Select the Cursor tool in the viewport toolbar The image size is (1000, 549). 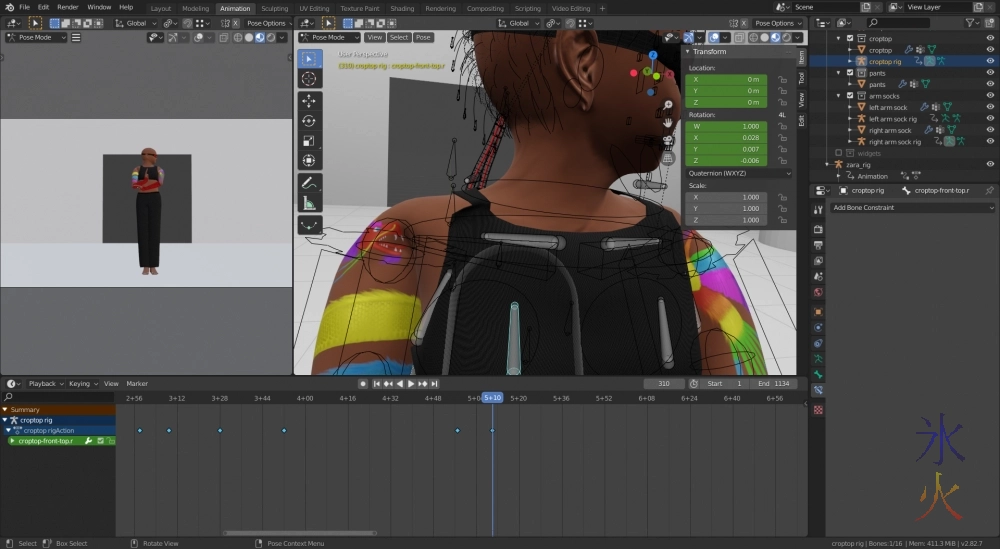coord(309,78)
